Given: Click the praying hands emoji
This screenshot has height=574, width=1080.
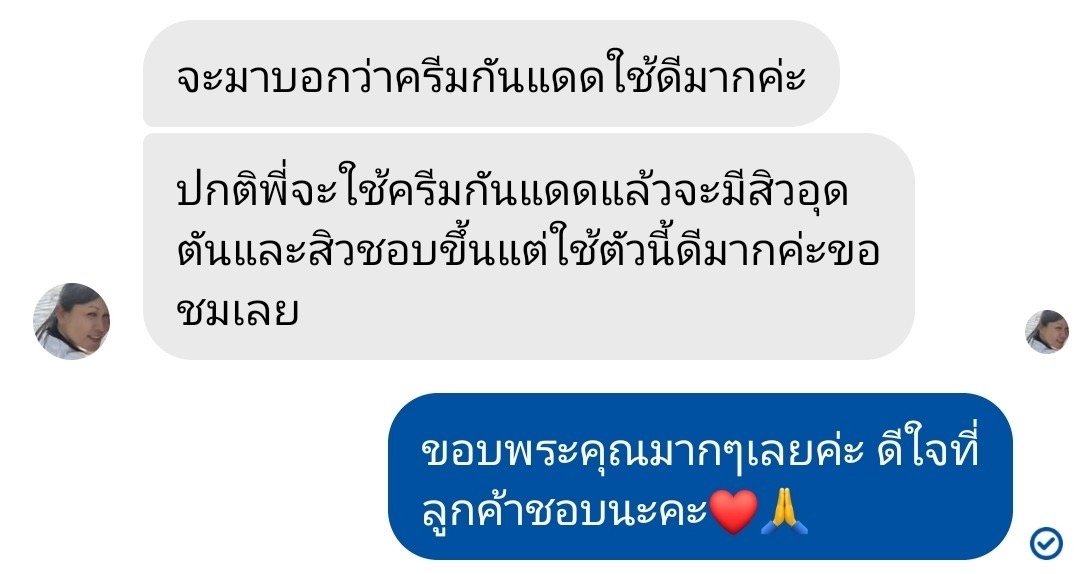Looking at the screenshot, I should pos(784,512).
